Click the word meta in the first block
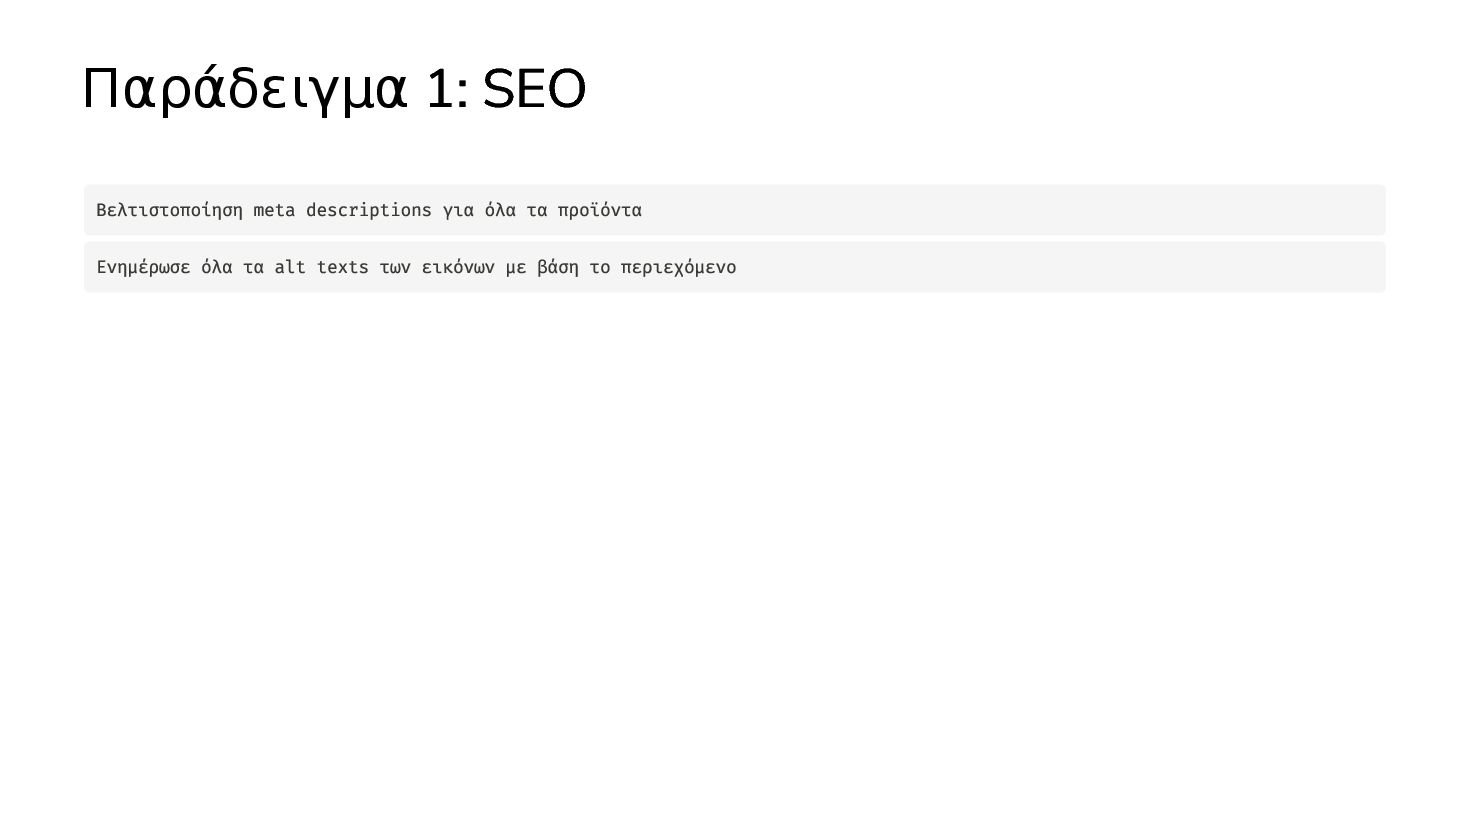Screen dimensions: 1470x828 [274, 210]
